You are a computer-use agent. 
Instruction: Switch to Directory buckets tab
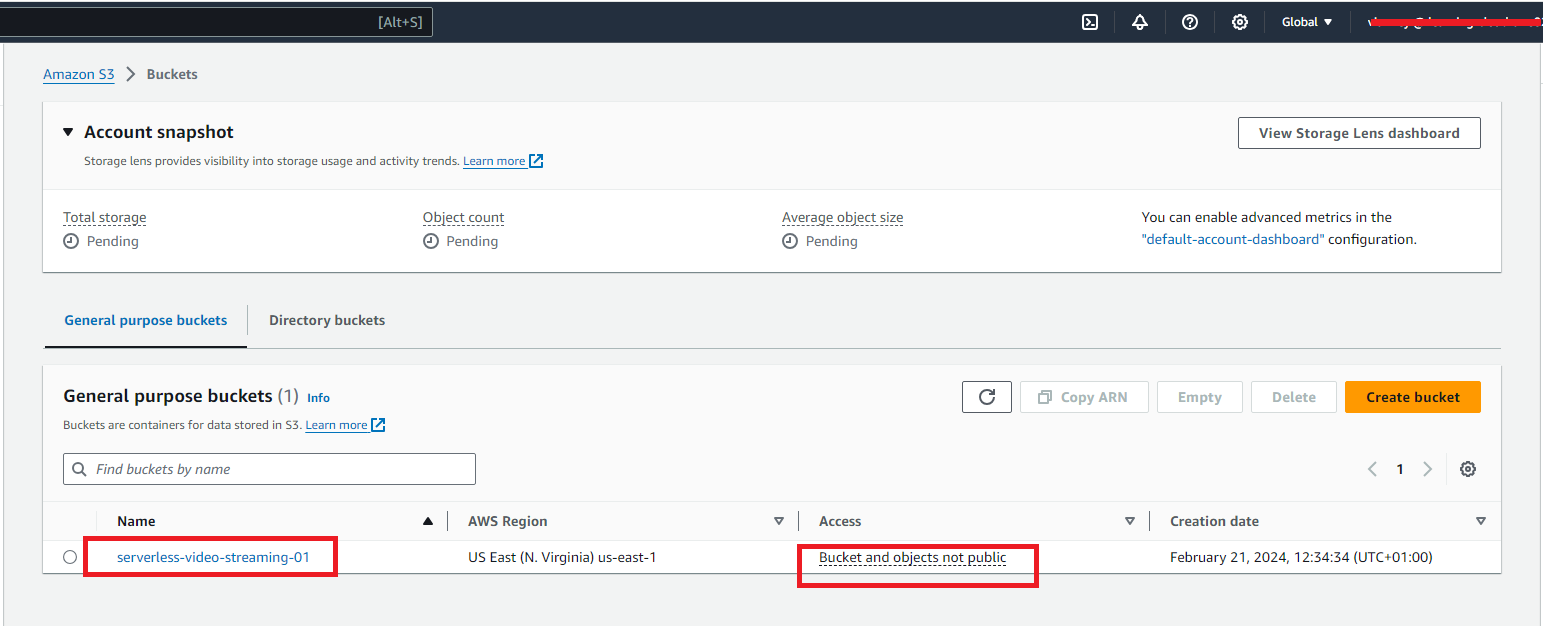click(327, 320)
